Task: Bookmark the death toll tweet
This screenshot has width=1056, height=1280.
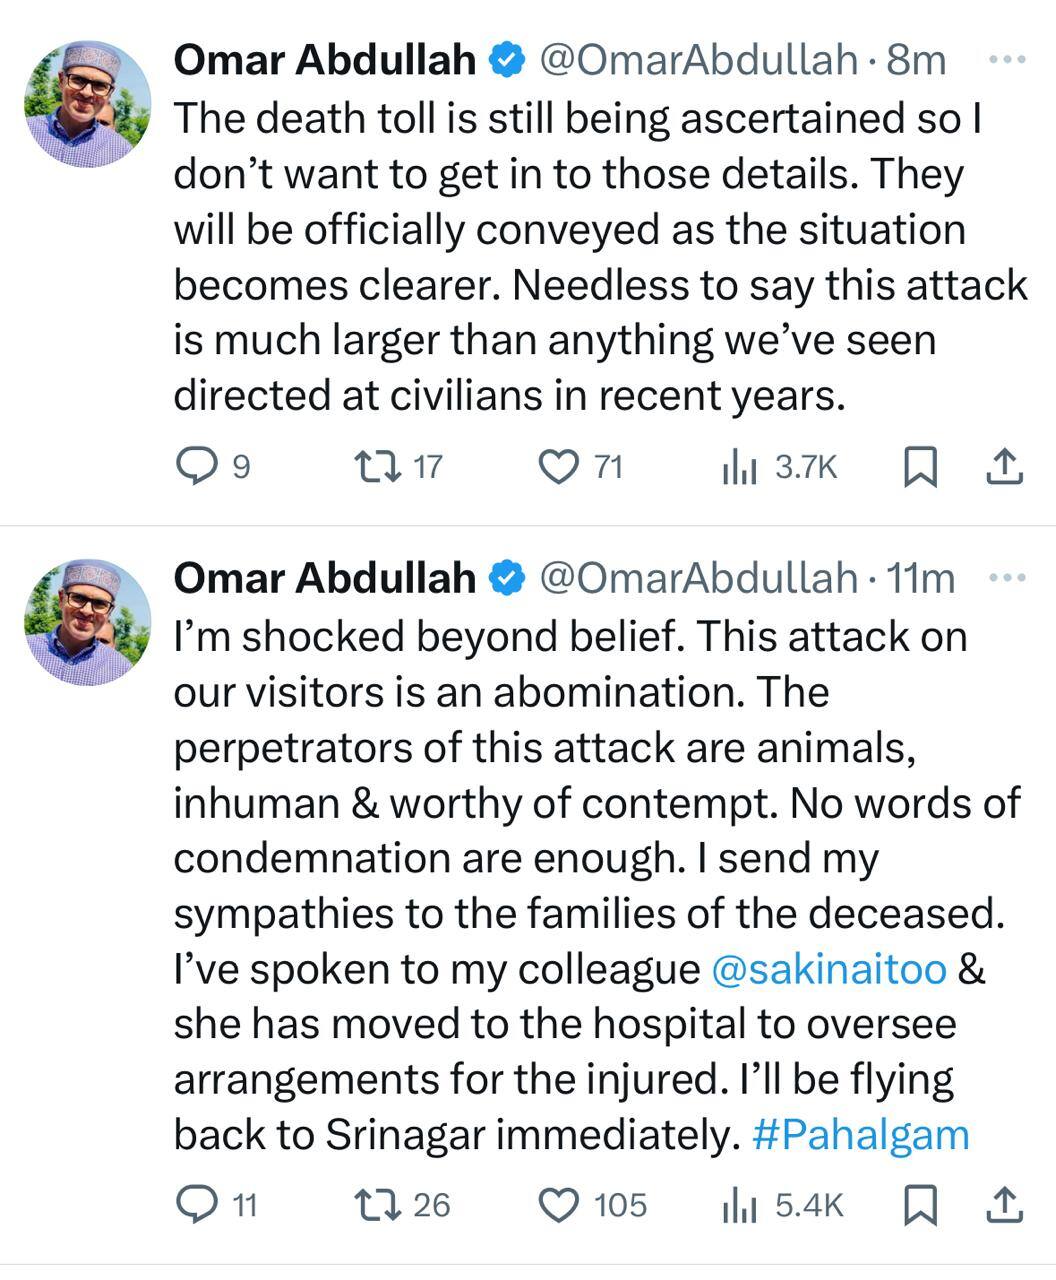Action: click(x=920, y=467)
